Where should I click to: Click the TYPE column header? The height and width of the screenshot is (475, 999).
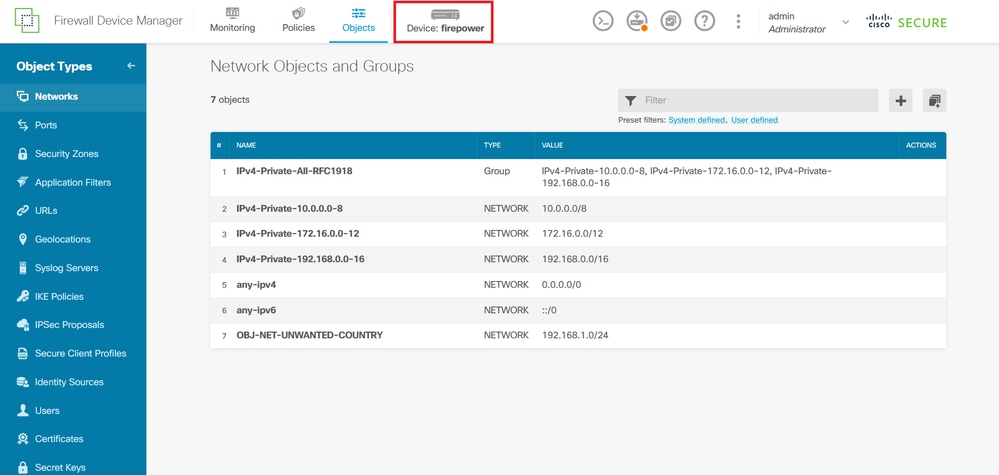click(492, 145)
